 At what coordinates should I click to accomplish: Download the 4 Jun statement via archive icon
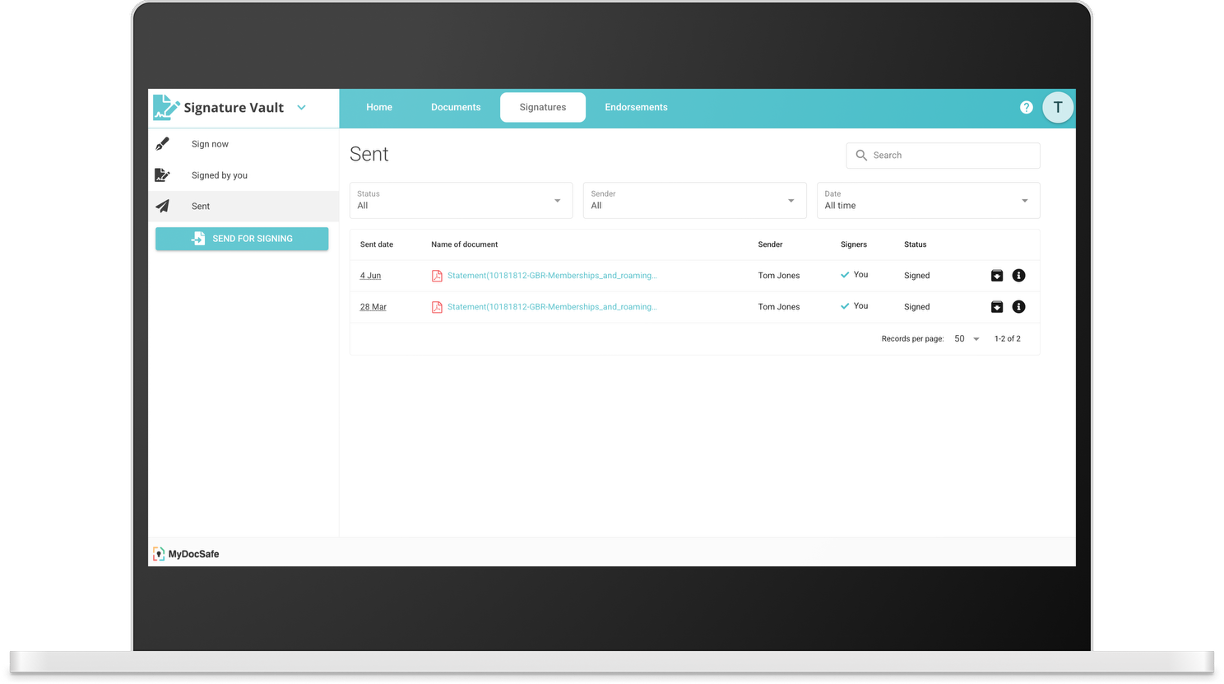(996, 275)
